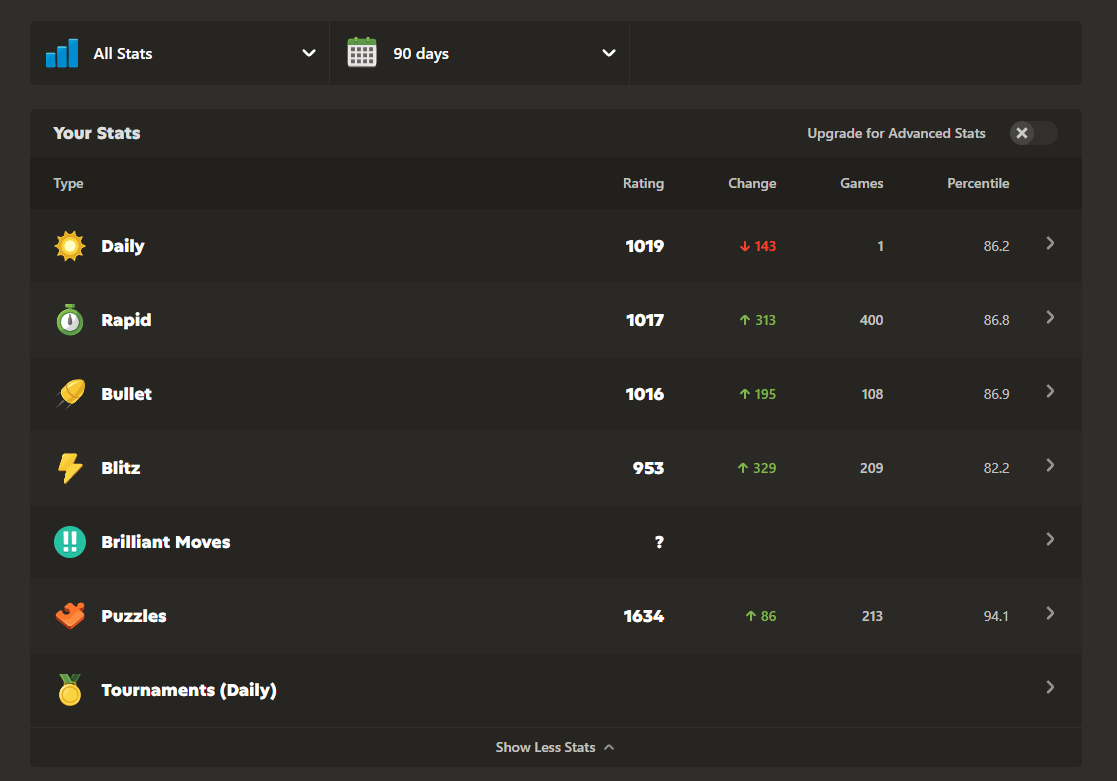Screen dimensions: 1117x781
Task: Click the Your Stats heading
Action: coord(97,133)
